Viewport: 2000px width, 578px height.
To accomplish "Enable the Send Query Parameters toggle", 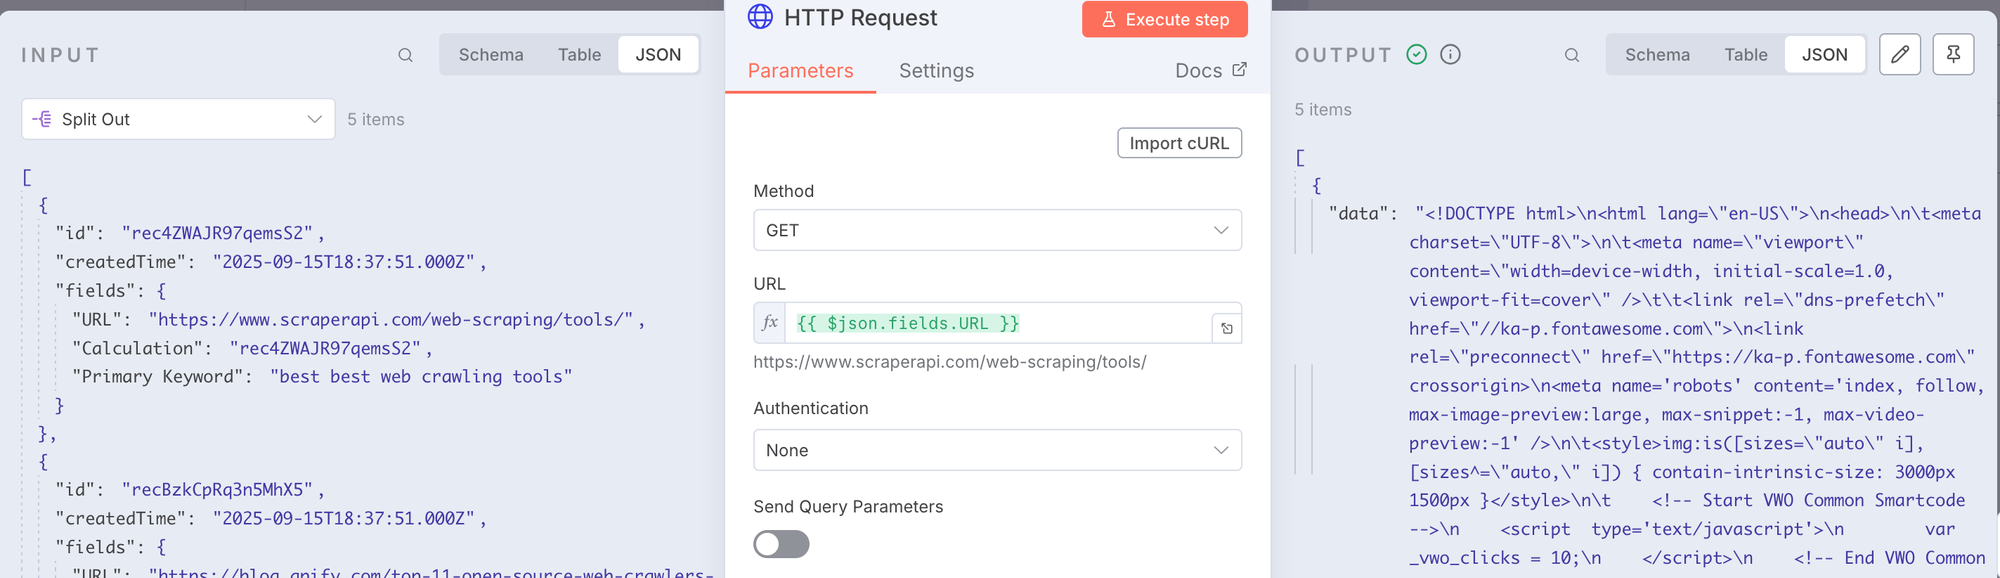I will (781, 544).
